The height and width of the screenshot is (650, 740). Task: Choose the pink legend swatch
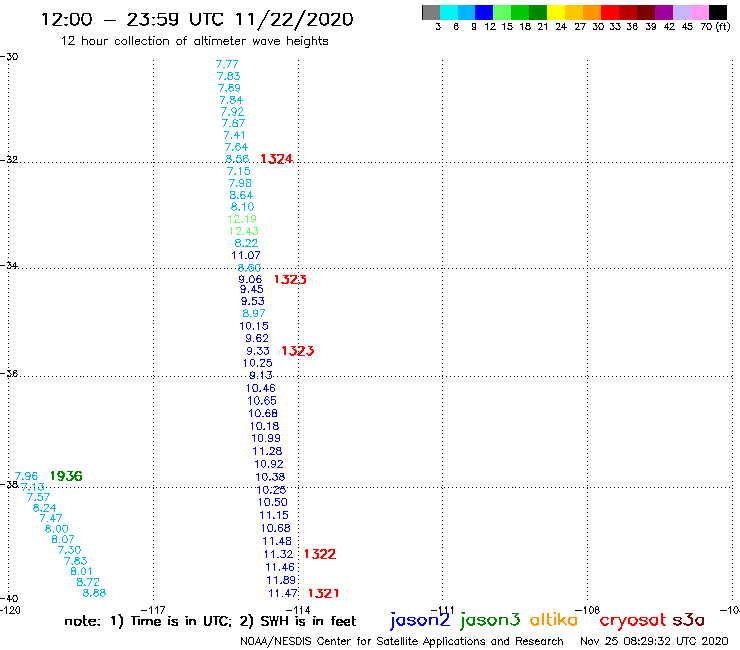click(x=700, y=12)
